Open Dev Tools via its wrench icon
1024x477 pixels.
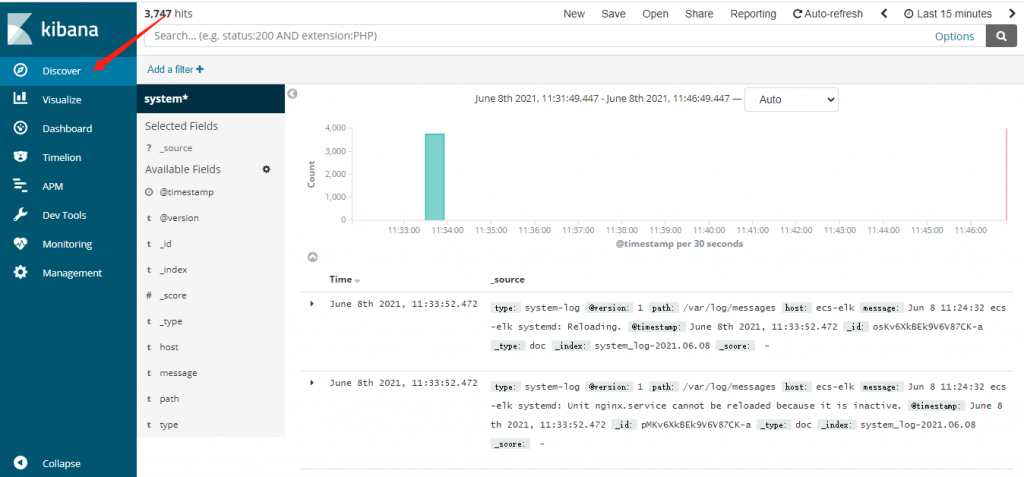20,214
